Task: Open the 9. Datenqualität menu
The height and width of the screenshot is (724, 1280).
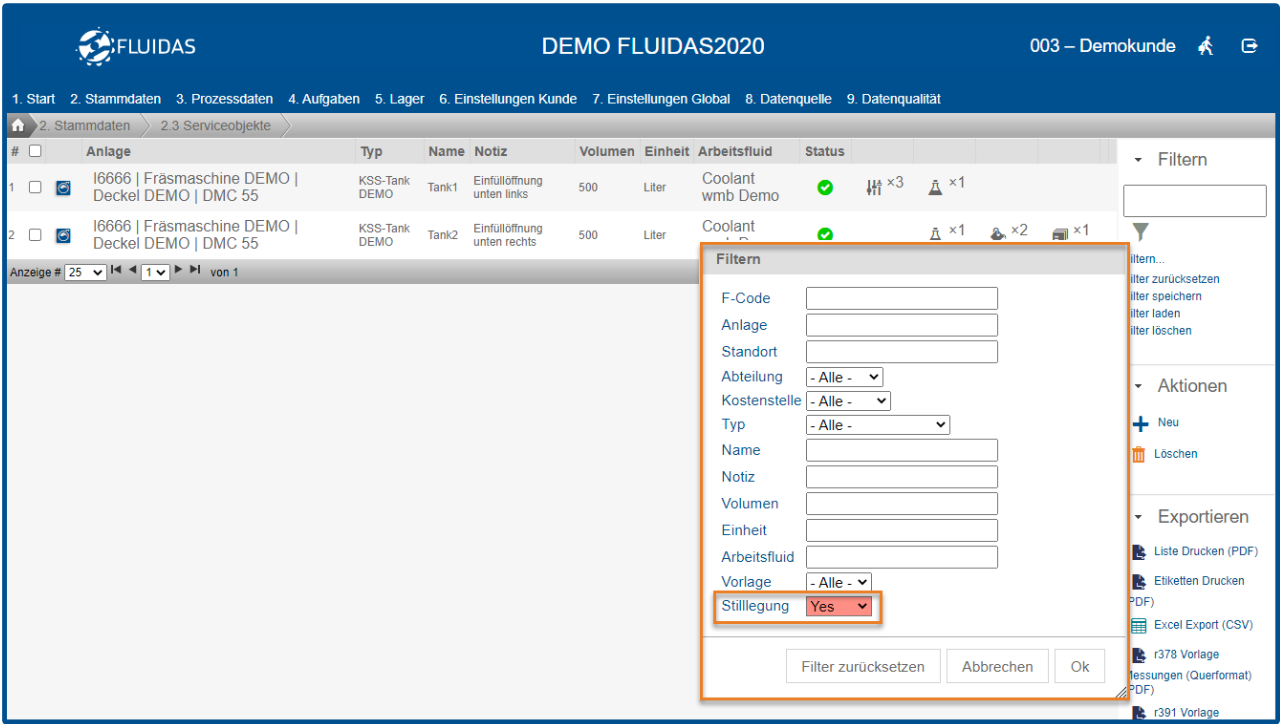Action: point(893,99)
